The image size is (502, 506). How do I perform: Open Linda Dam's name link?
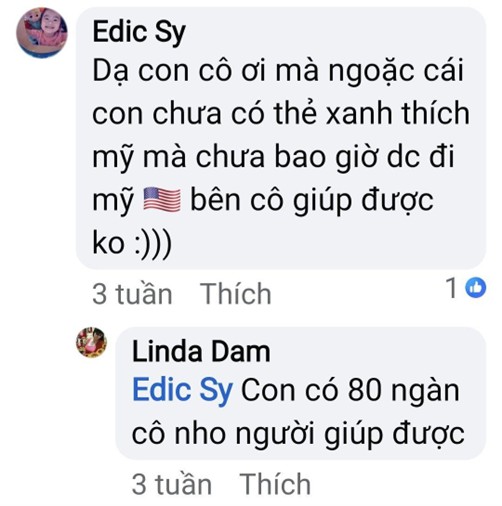[x=201, y=352]
